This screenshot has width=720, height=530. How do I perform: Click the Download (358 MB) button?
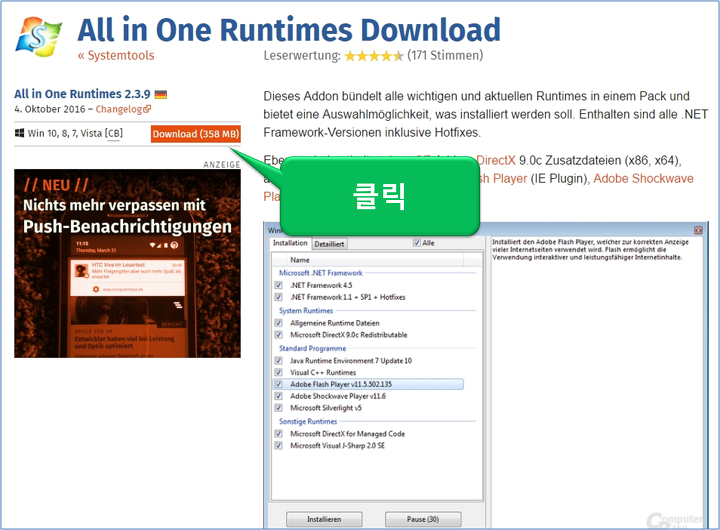pyautogui.click(x=196, y=134)
